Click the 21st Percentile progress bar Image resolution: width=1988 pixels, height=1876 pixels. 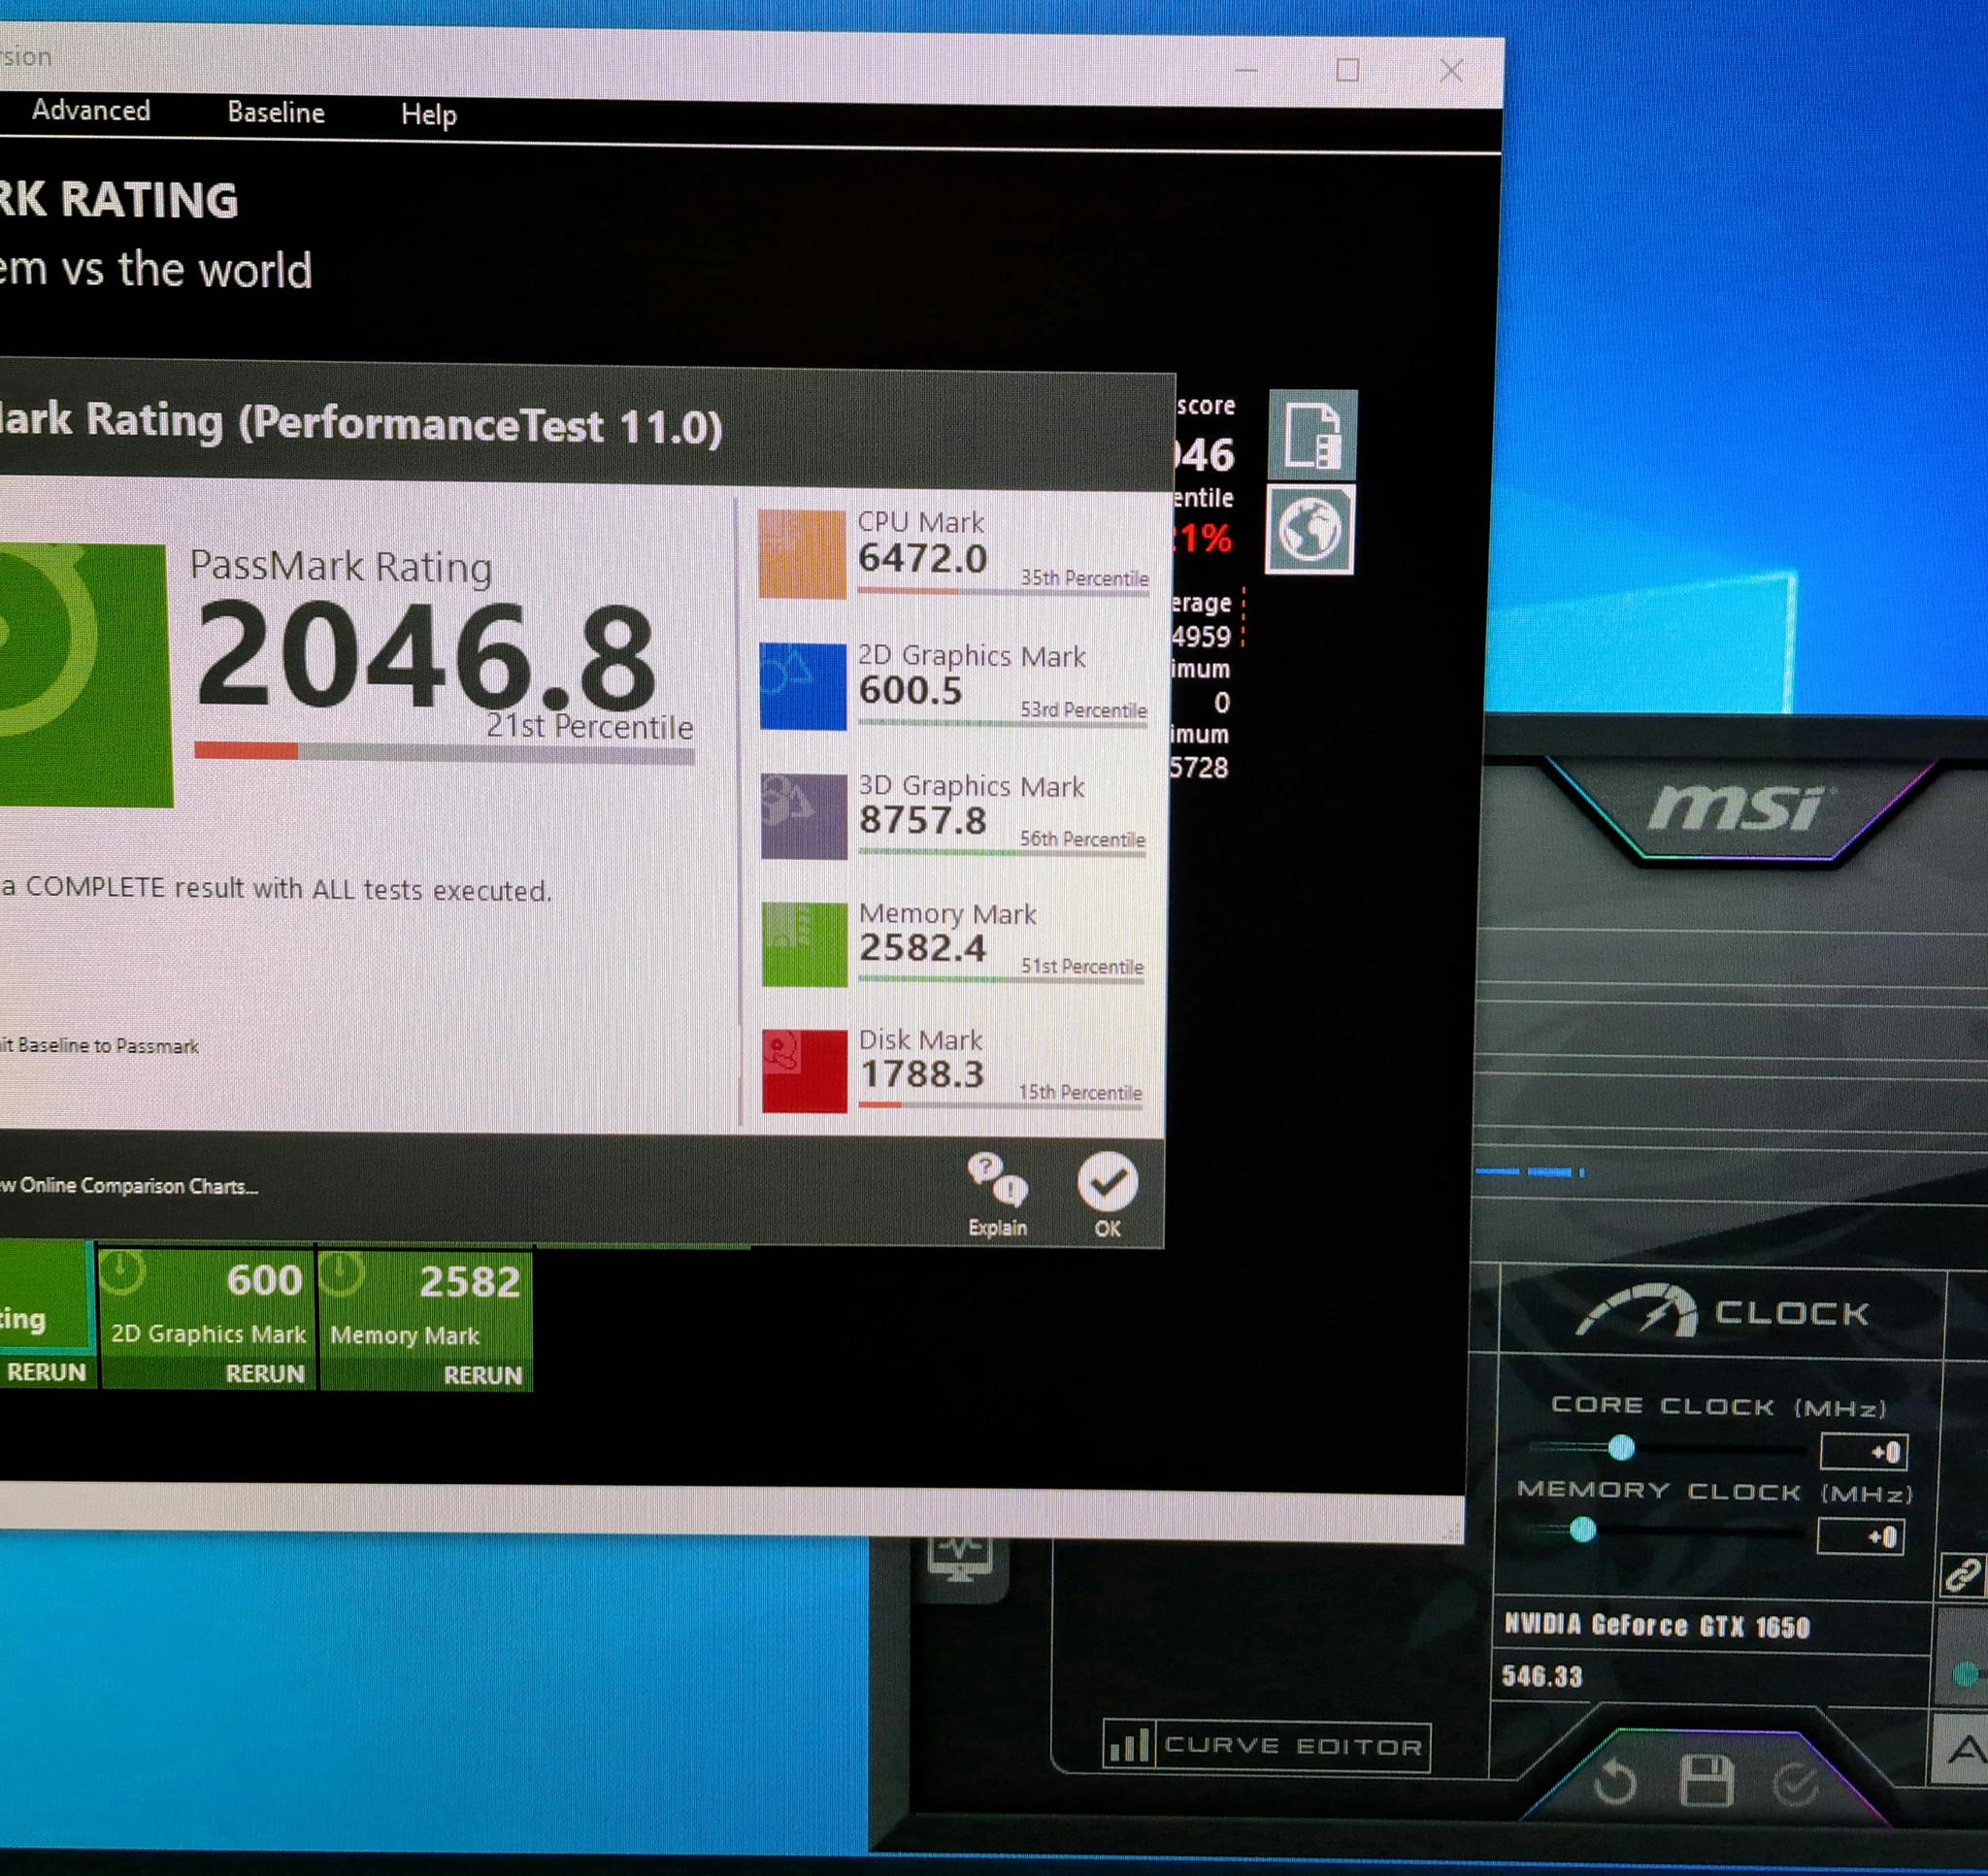pos(444,752)
